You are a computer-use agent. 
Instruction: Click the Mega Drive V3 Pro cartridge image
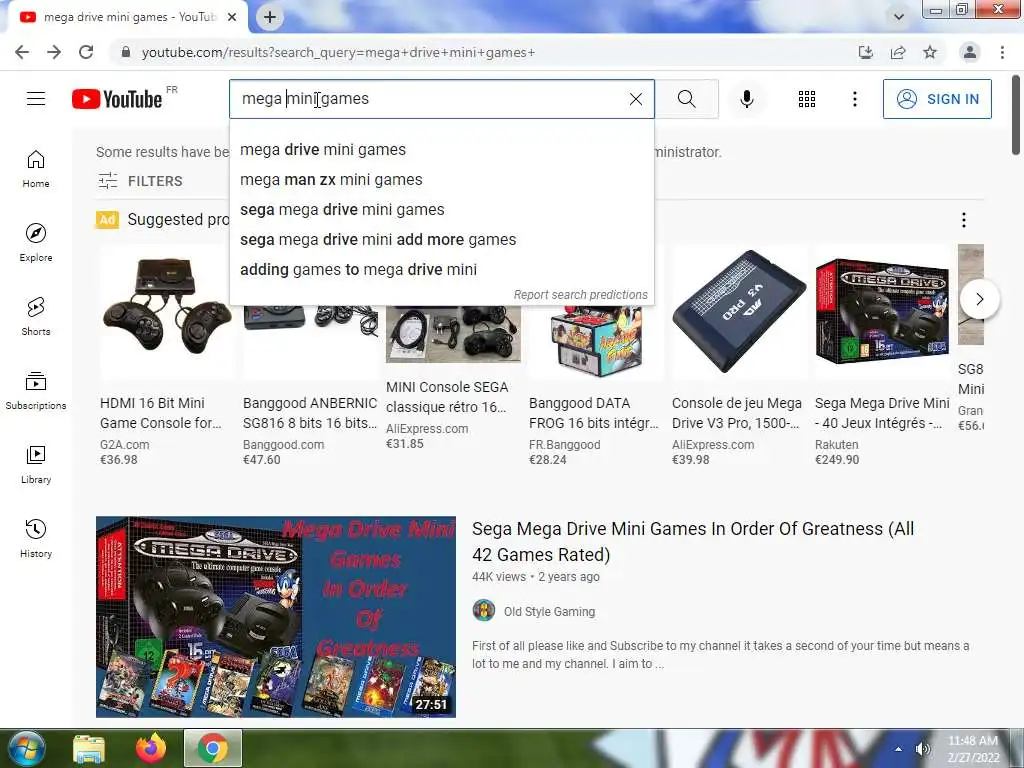pos(739,311)
